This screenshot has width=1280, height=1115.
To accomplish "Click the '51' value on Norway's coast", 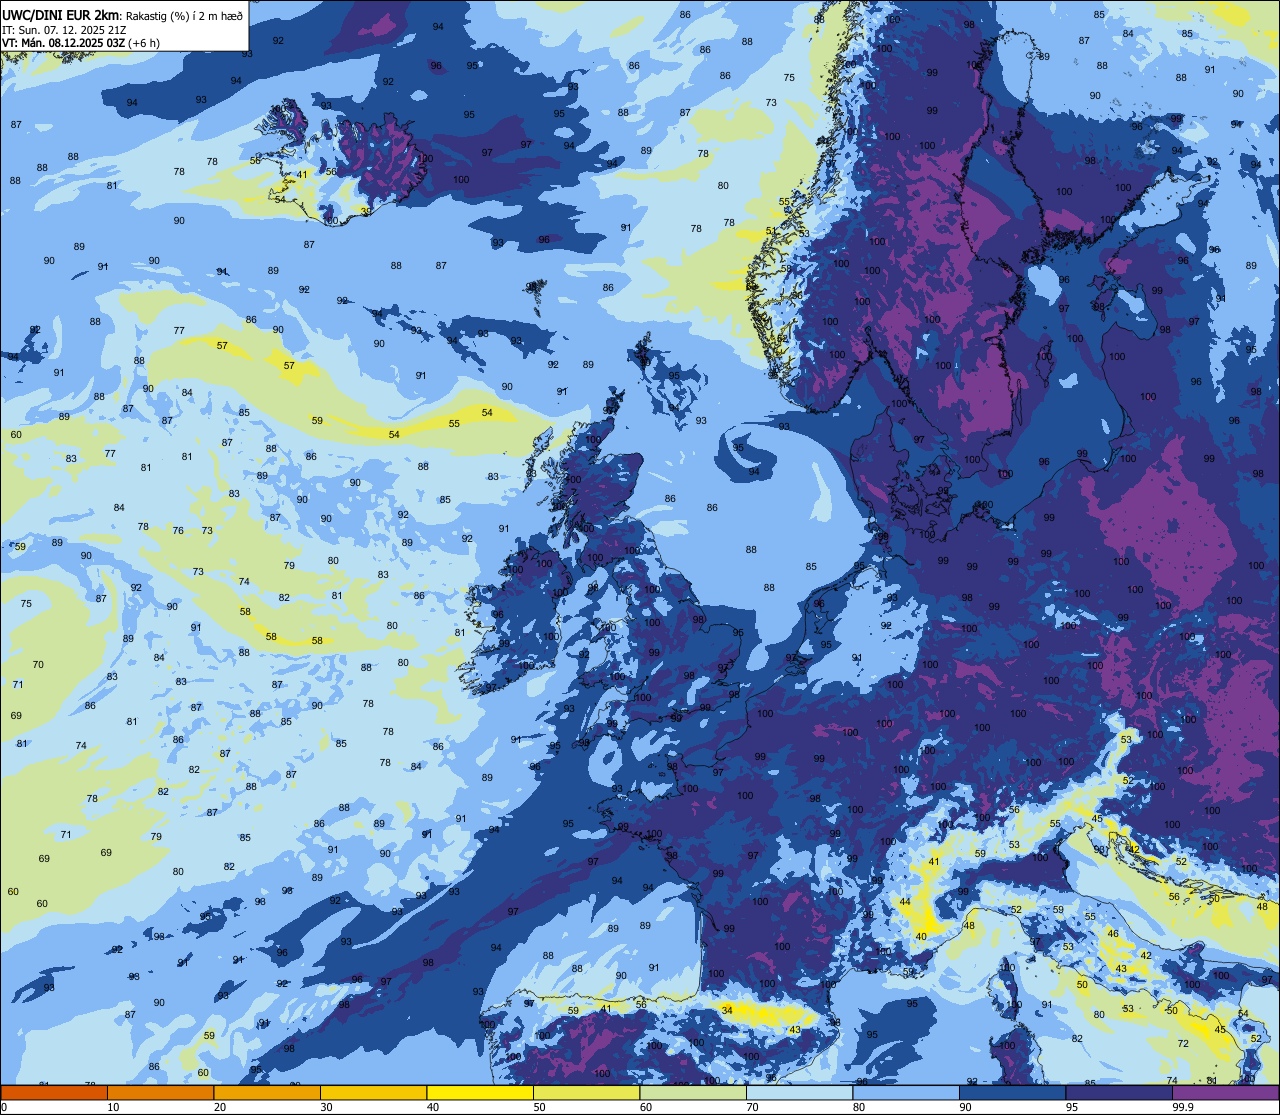I will pyautogui.click(x=771, y=231).
